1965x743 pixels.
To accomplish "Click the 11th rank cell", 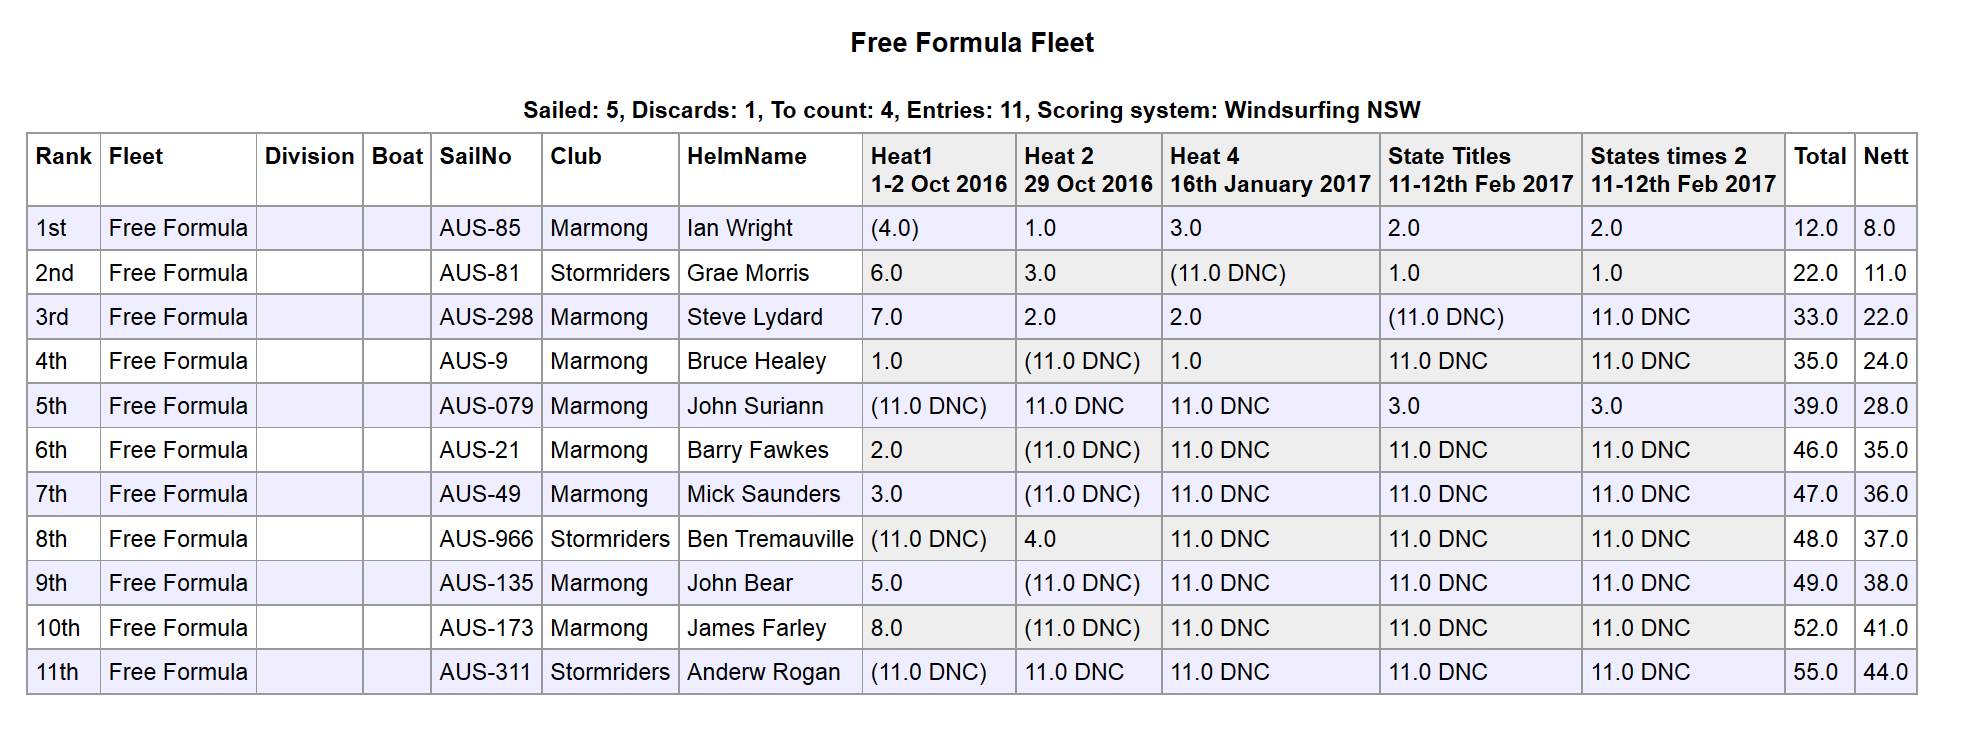I will (57, 672).
